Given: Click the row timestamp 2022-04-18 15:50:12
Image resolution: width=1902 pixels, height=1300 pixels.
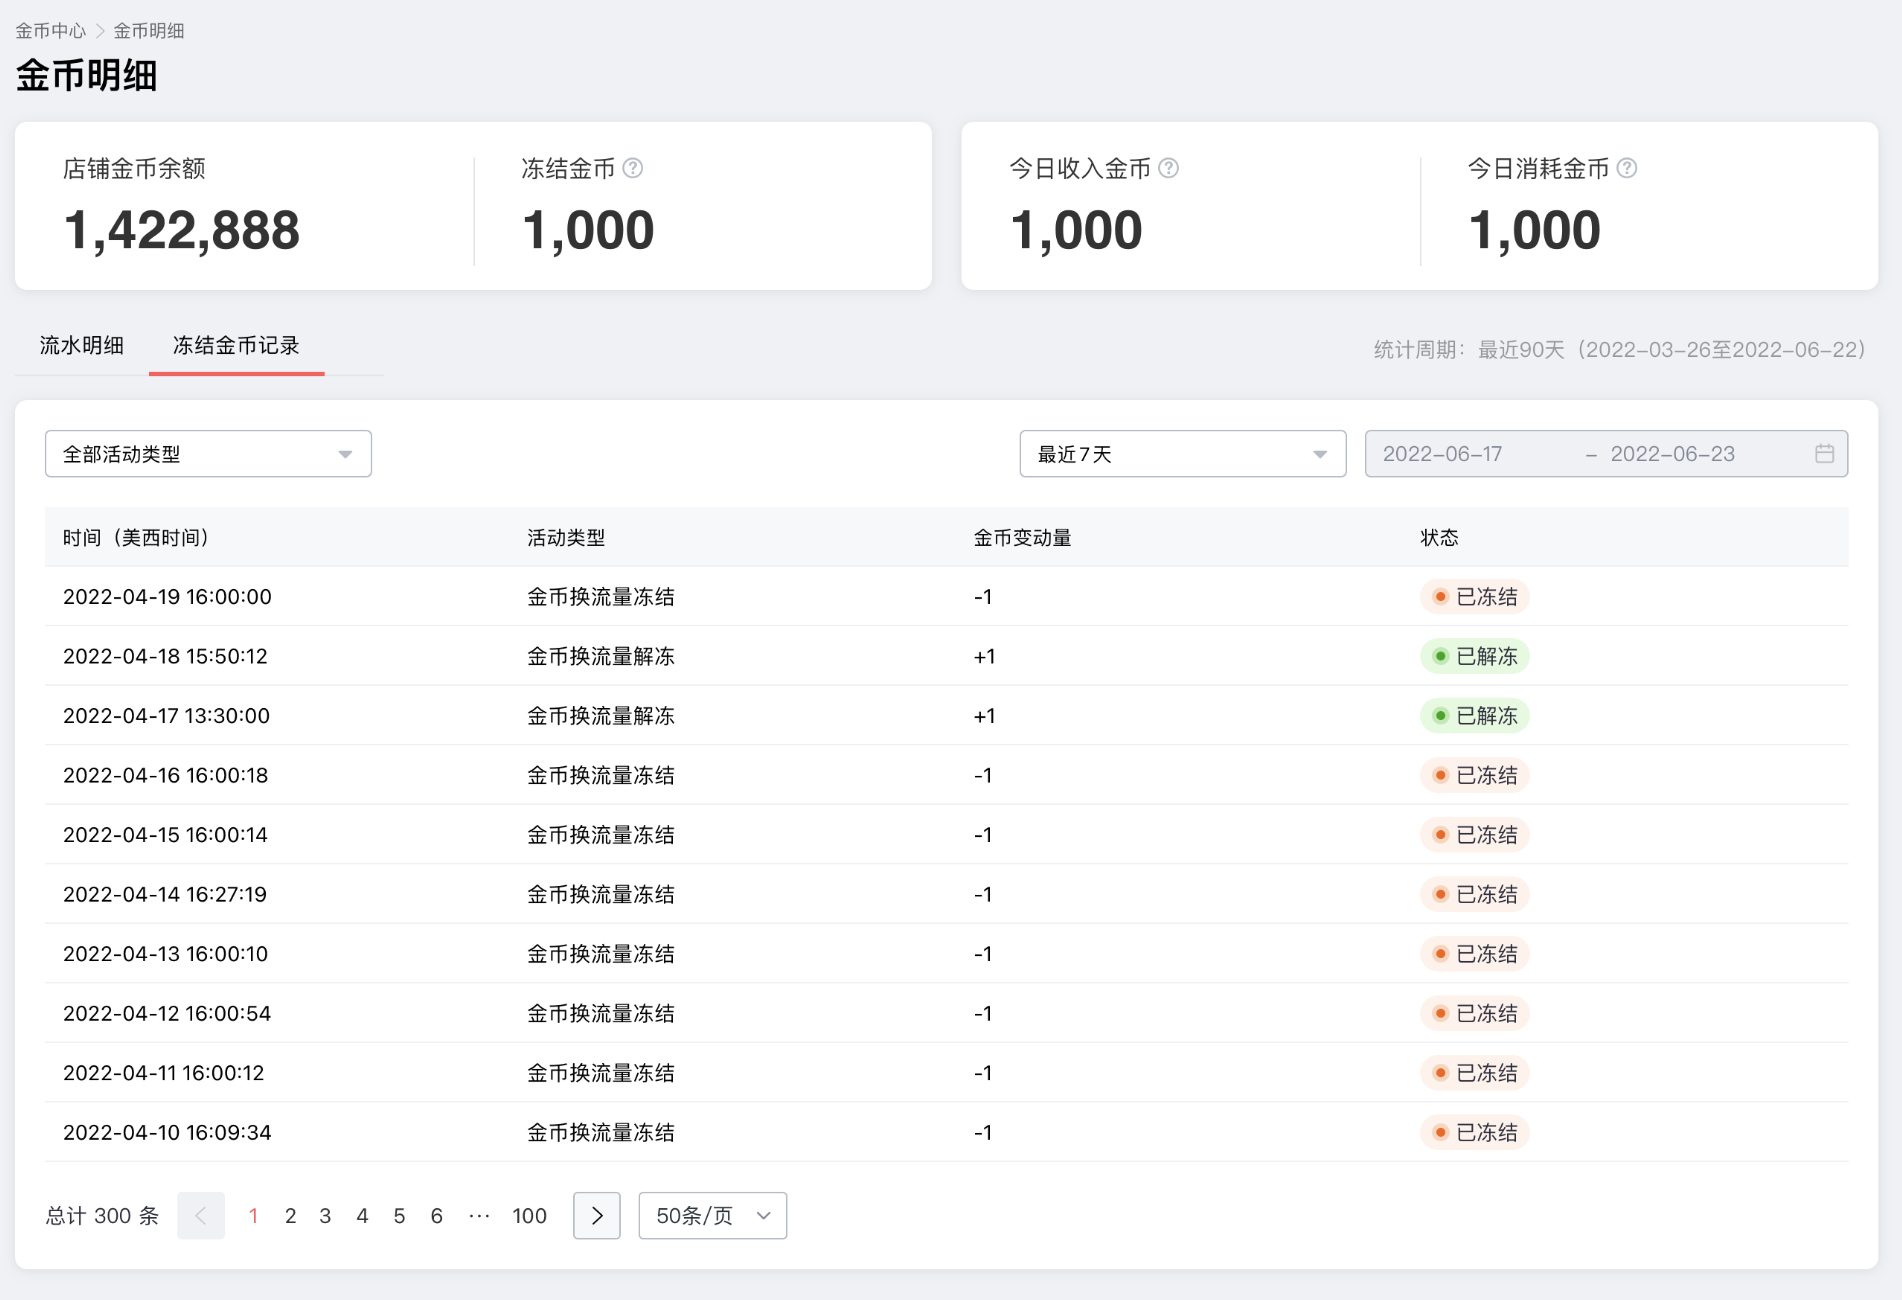Looking at the screenshot, I should tap(165, 656).
